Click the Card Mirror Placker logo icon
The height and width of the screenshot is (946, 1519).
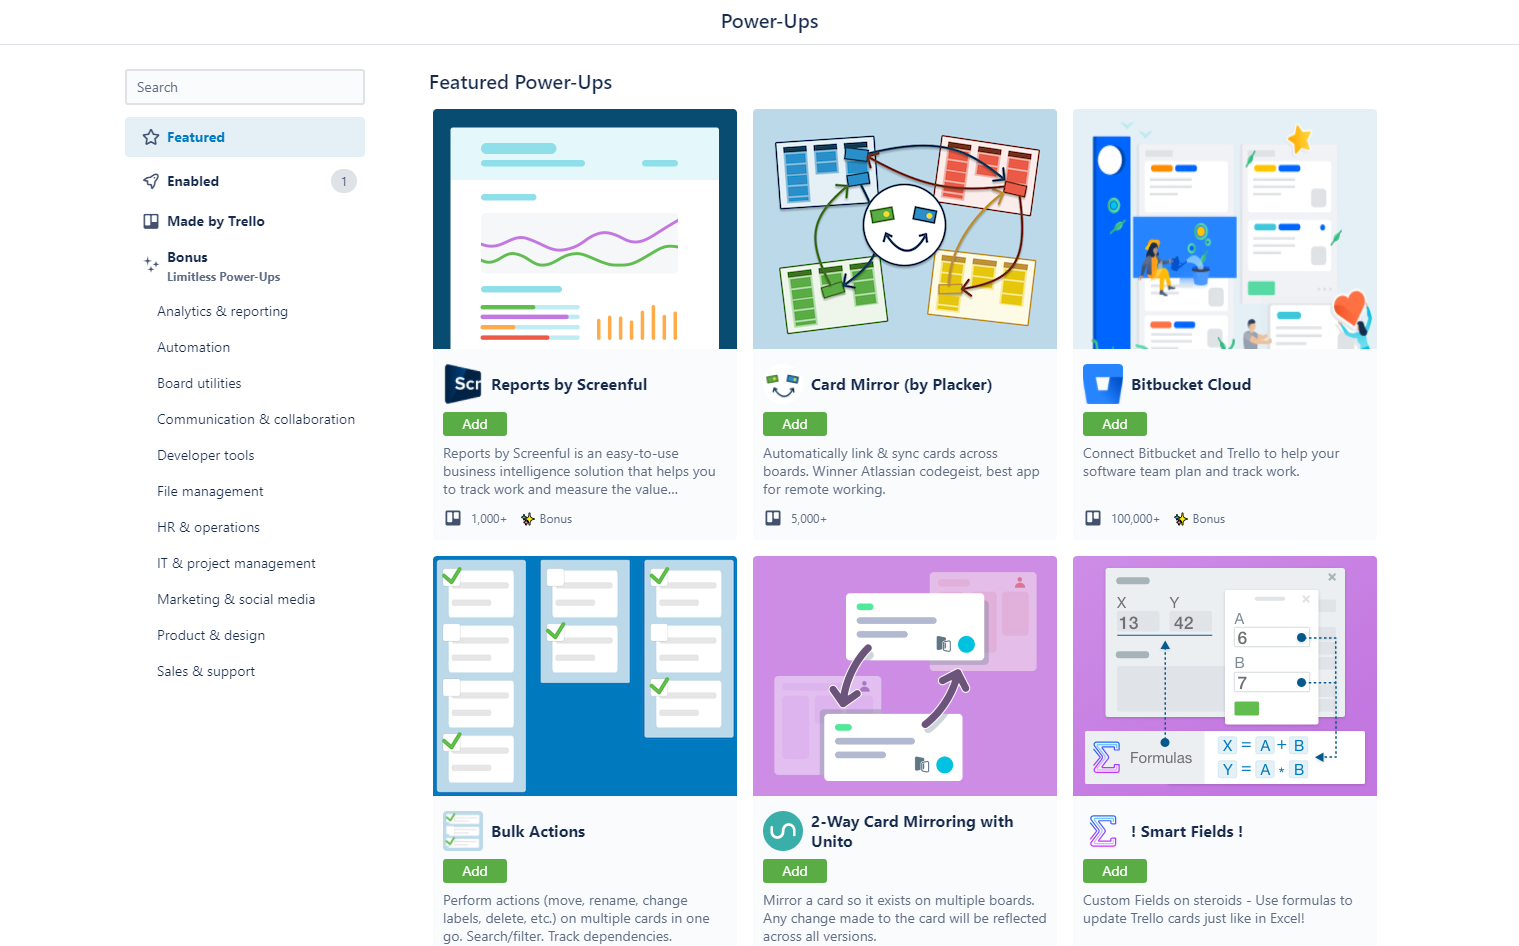(x=783, y=384)
